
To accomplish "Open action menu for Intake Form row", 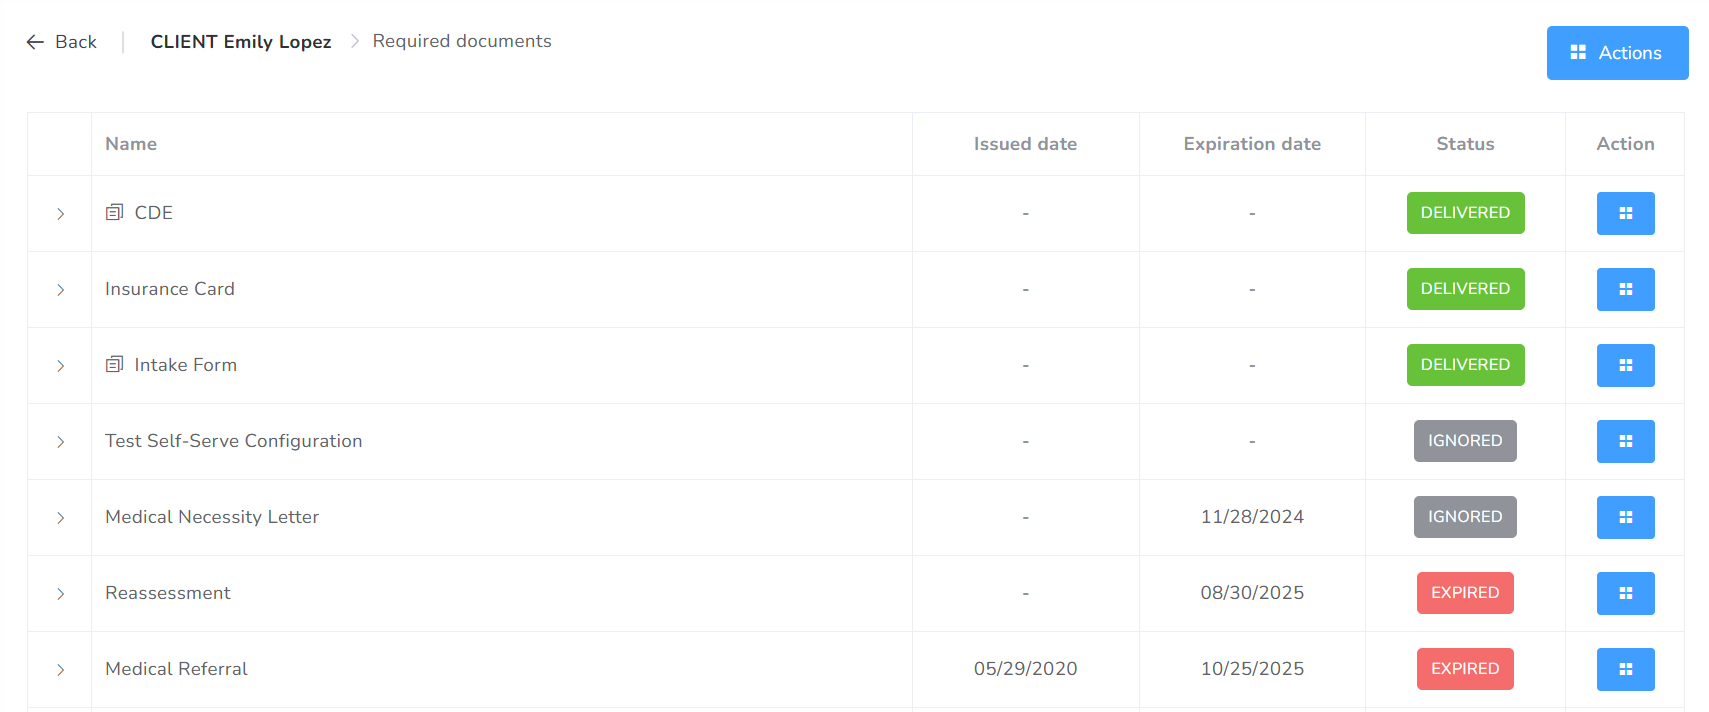I will 1625,365.
